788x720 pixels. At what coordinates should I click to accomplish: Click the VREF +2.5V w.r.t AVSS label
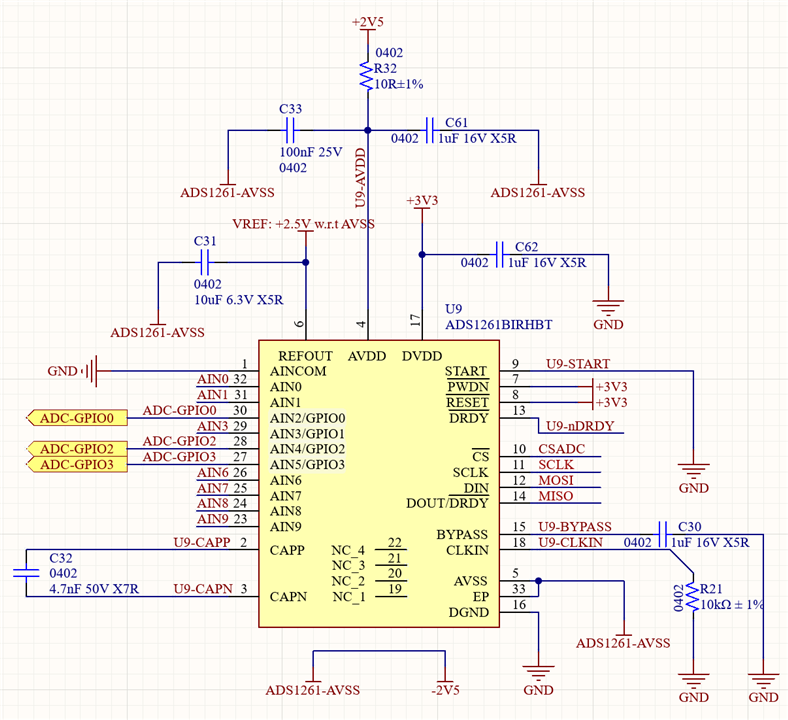pyautogui.click(x=304, y=224)
